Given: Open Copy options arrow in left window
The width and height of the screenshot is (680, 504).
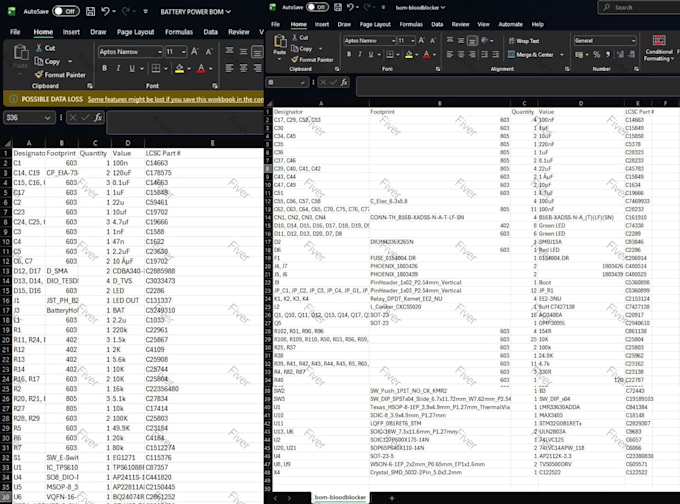Looking at the screenshot, I should pos(70,62).
